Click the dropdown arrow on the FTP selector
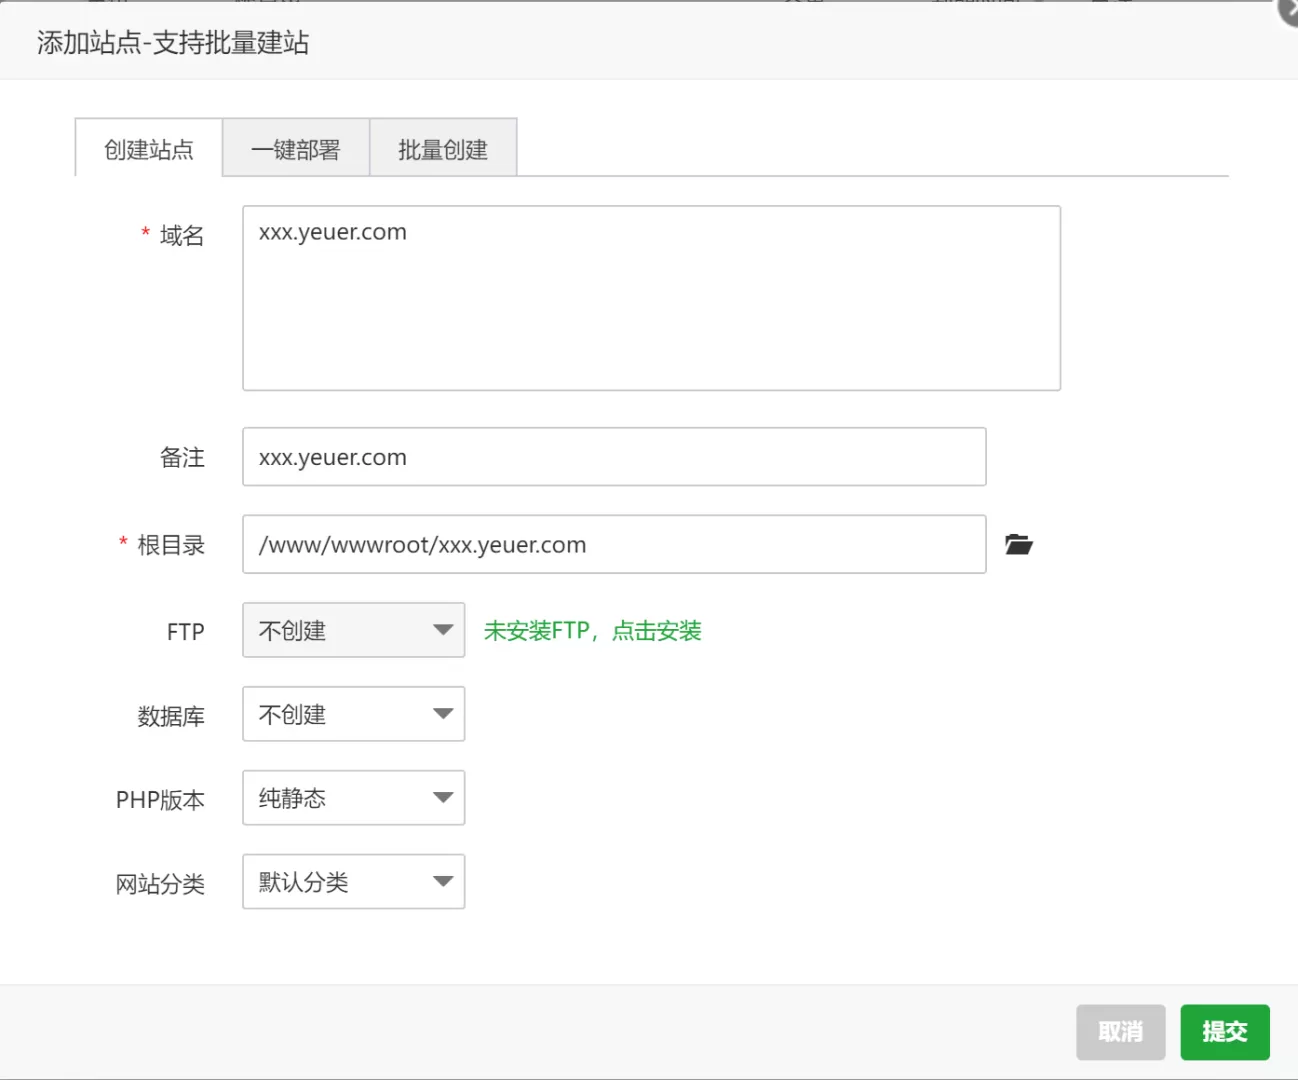This screenshot has height=1080, width=1298. pyautogui.click(x=443, y=630)
